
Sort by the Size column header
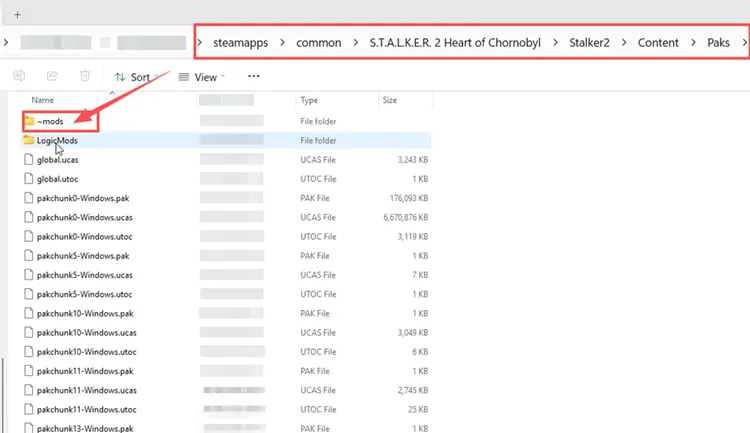pyautogui.click(x=390, y=100)
